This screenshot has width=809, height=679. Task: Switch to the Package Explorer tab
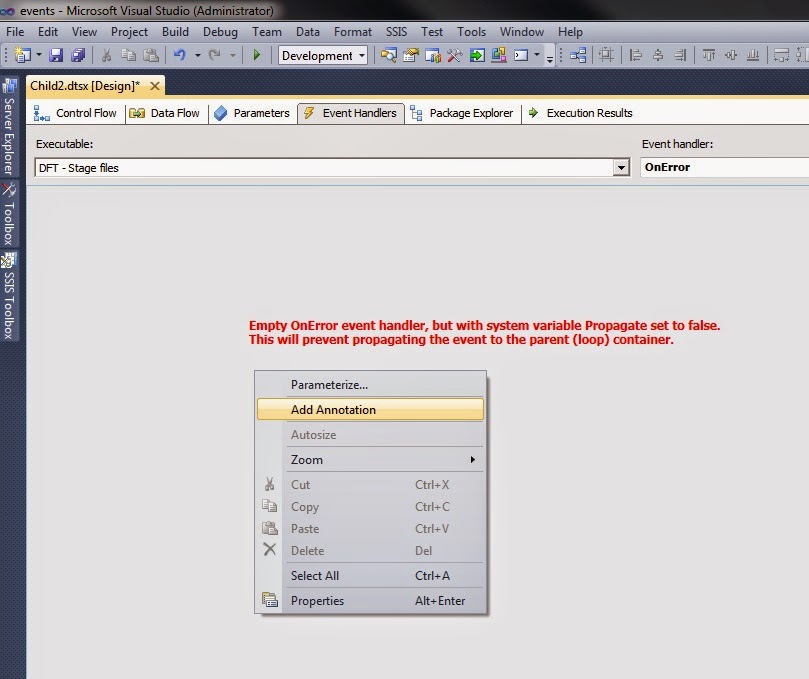pyautogui.click(x=462, y=114)
